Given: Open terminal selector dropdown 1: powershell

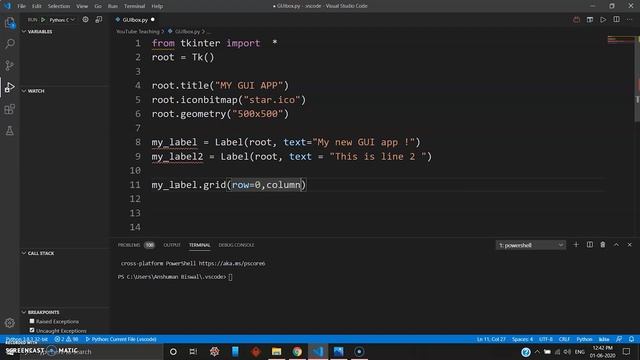Looking at the screenshot, I should click(x=530, y=245).
